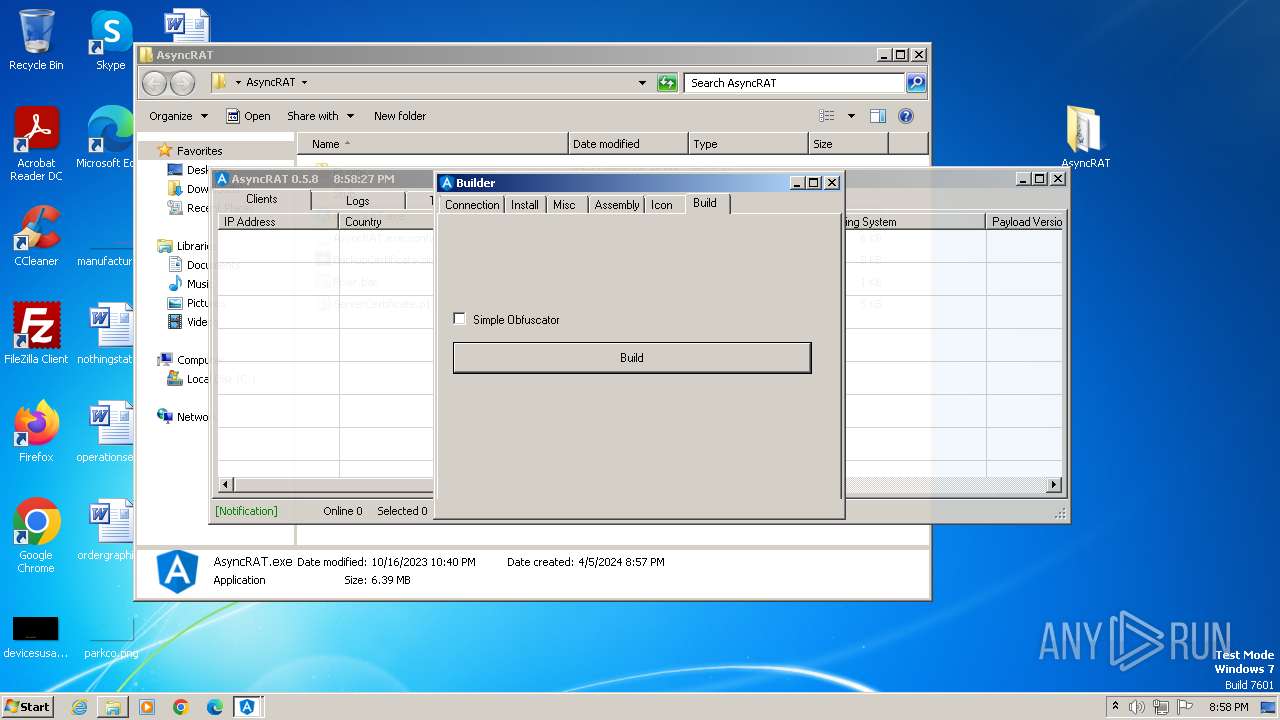1280x720 pixels.
Task: Switch to Clients tab in AsyncRAT window
Action: click(262, 199)
